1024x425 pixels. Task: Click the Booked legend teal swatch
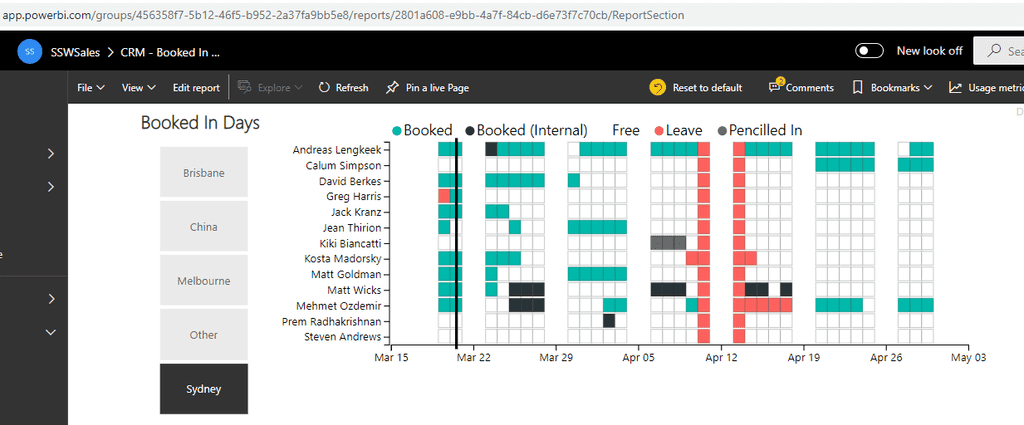(397, 131)
